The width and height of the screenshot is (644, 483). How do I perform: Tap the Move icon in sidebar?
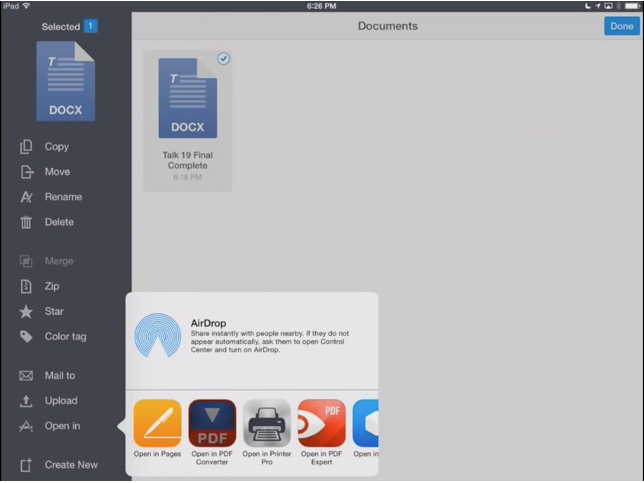[27, 172]
